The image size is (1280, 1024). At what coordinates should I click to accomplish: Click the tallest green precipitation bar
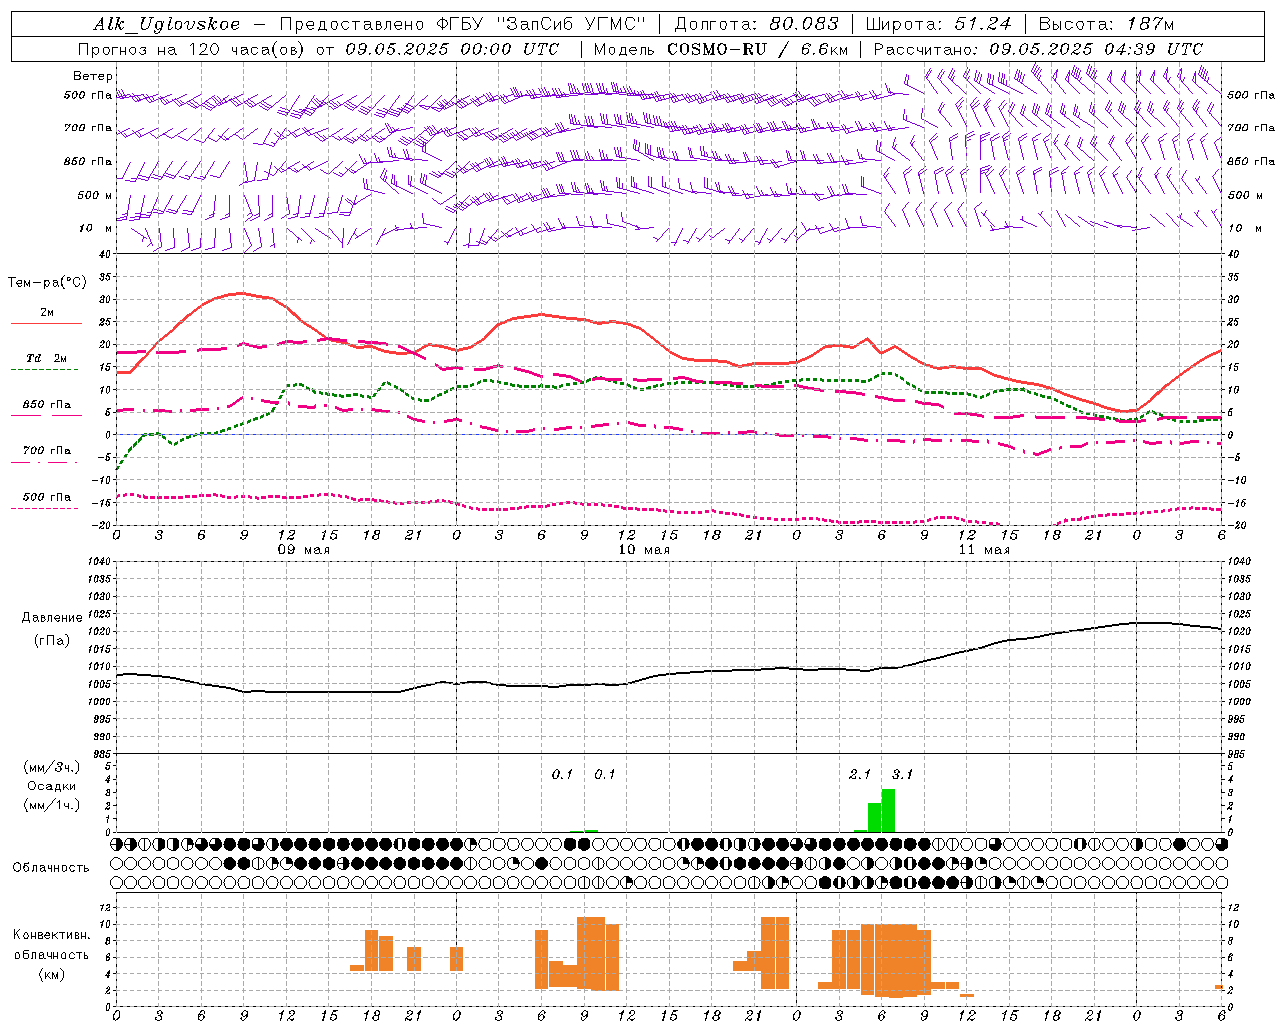pyautogui.click(x=888, y=811)
